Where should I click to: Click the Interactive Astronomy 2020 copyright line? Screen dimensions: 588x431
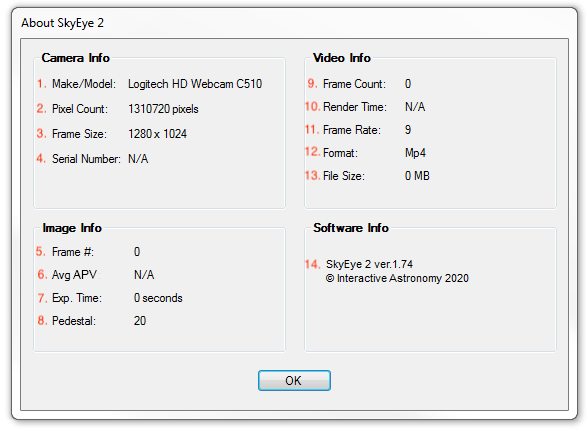point(397,278)
